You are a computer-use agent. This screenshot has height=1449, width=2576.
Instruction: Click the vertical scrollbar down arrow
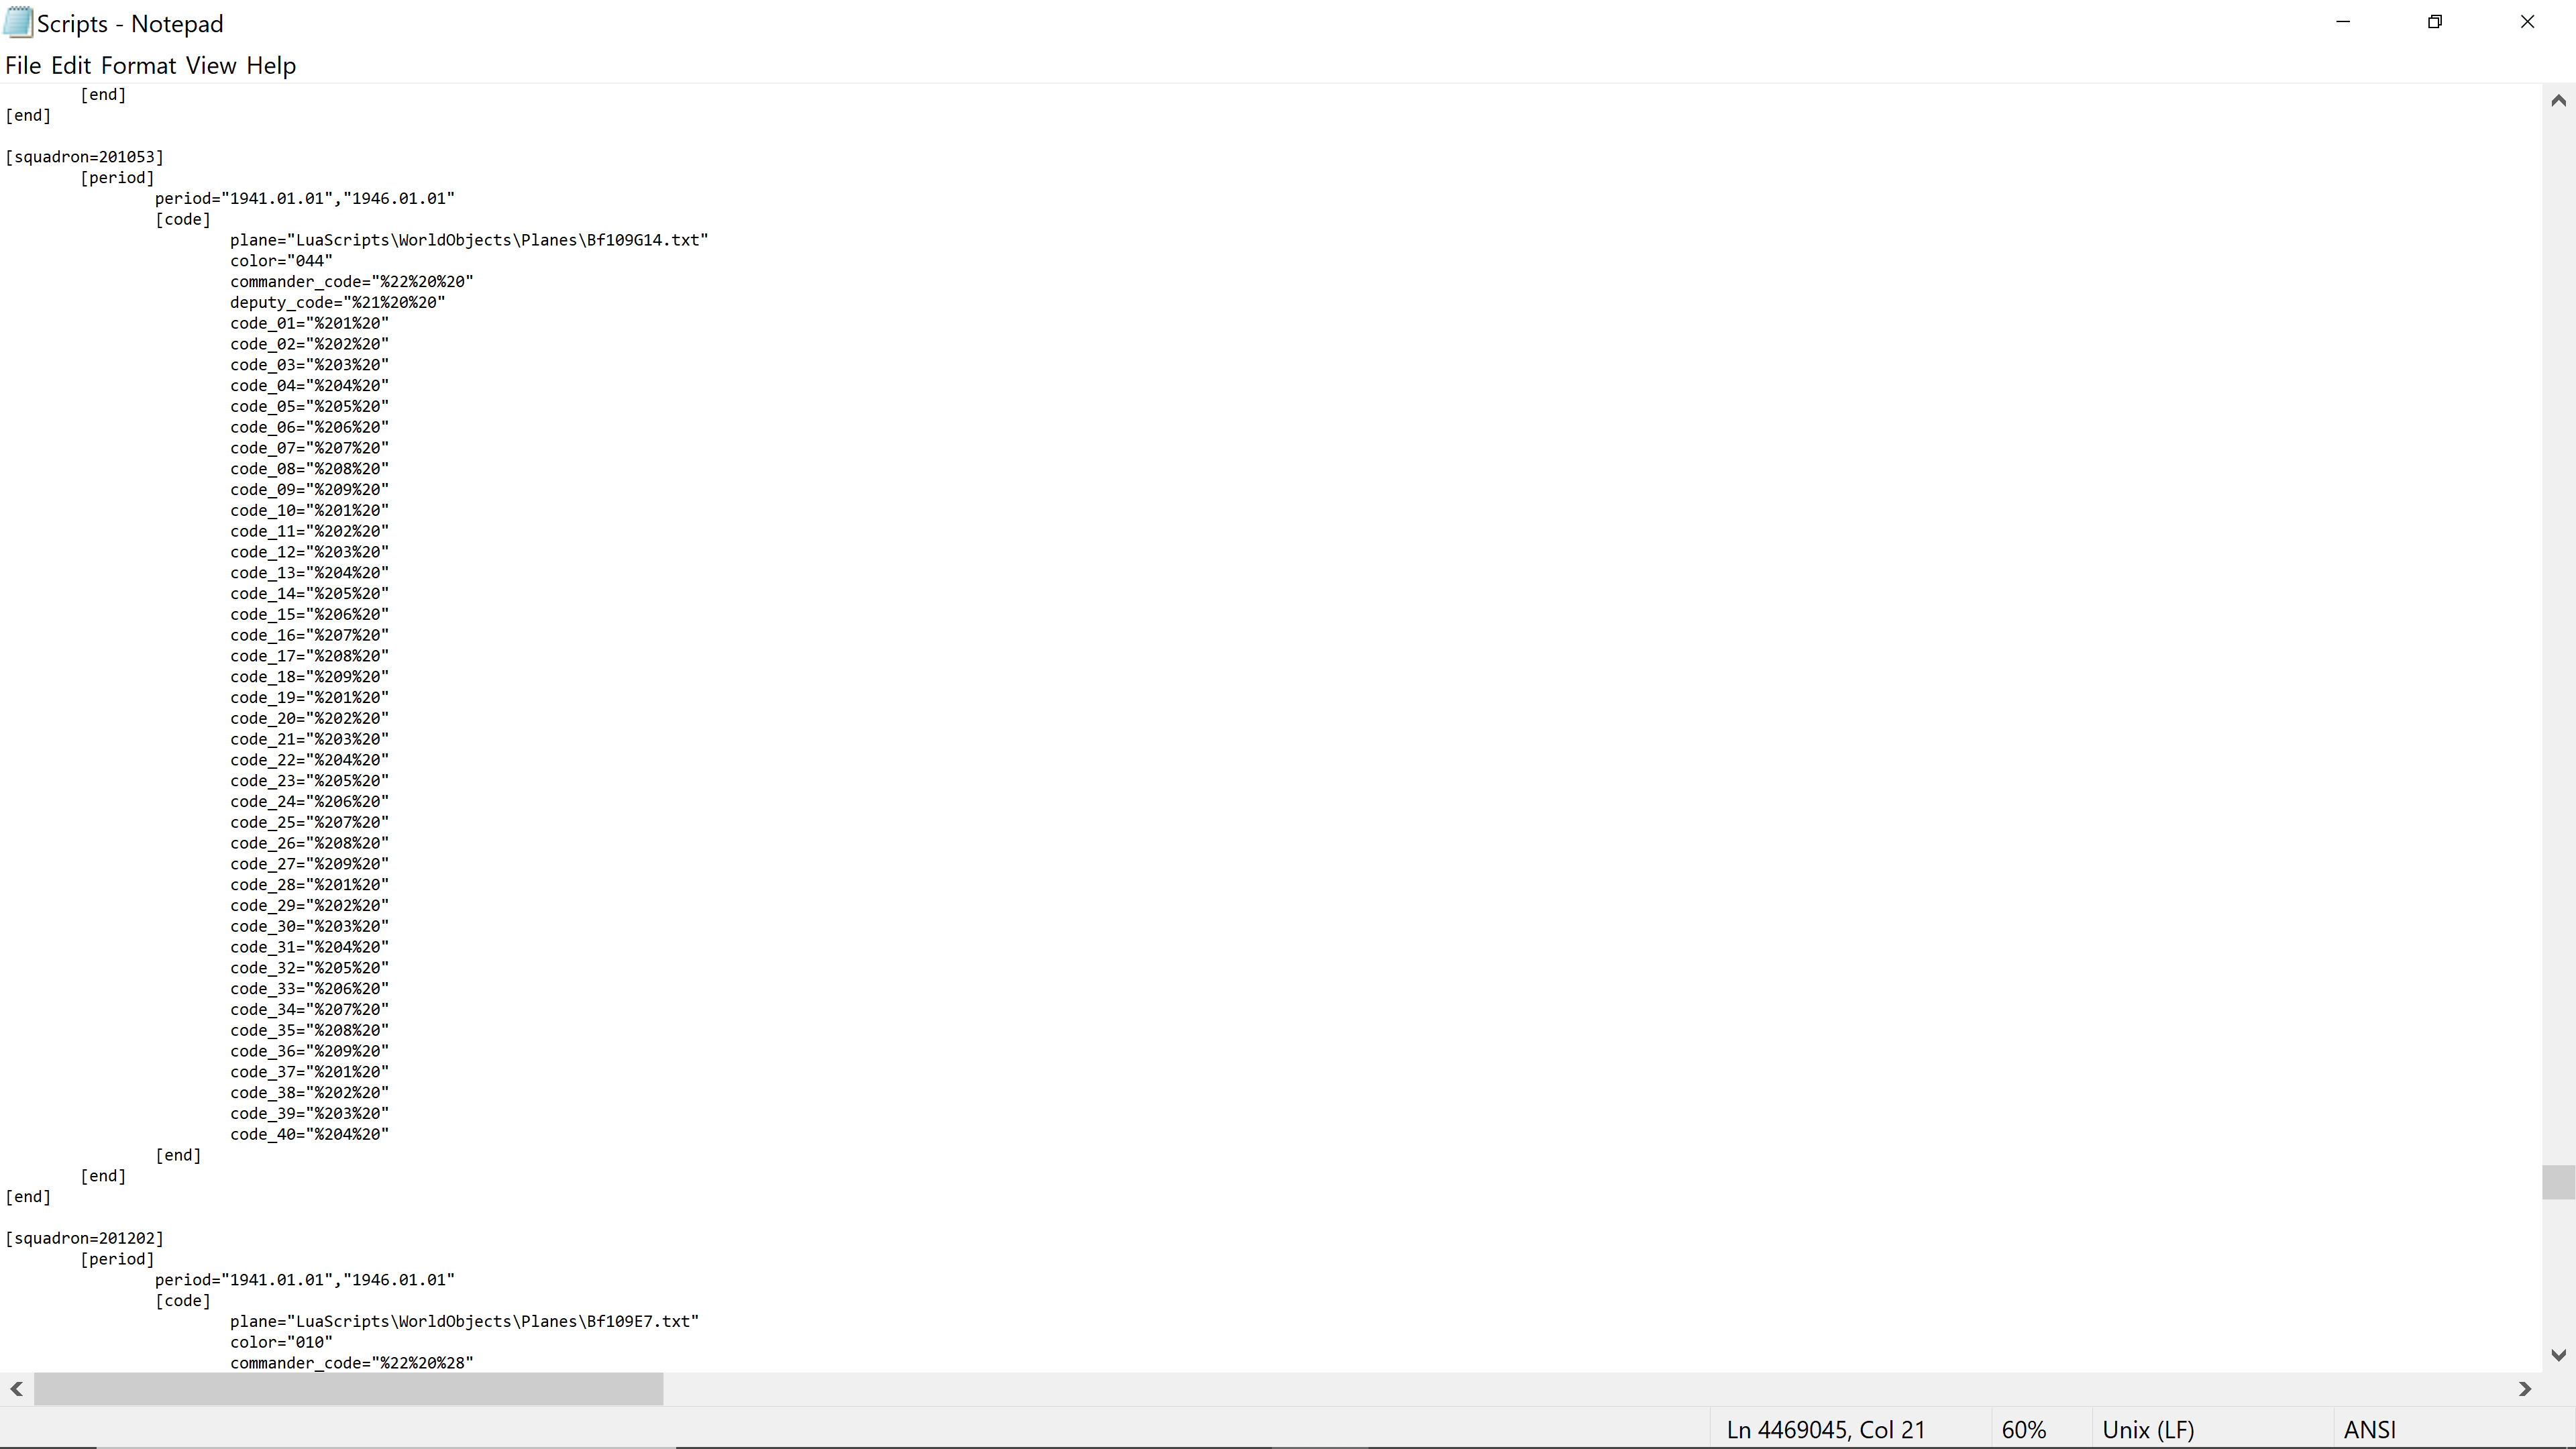pyautogui.click(x=2559, y=1355)
